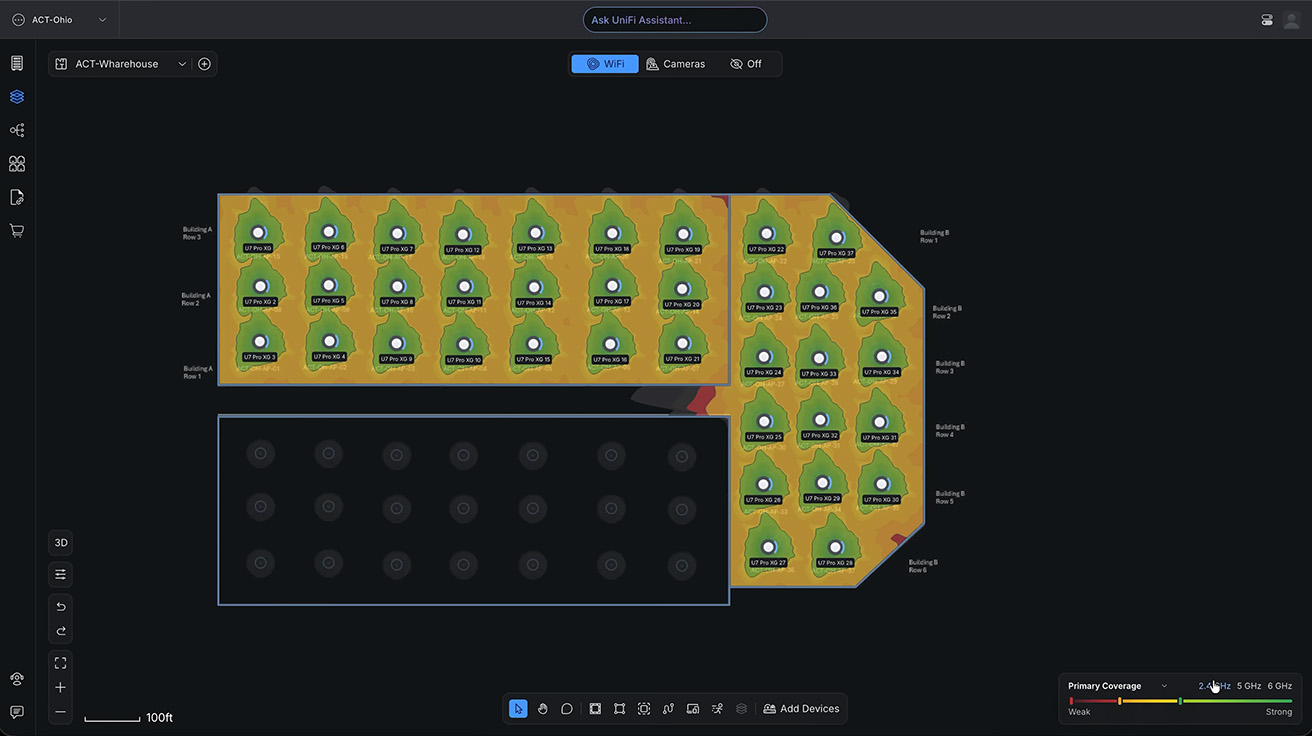Open the layered floorplan sidebar icon
Screen dimensions: 1312x736
(x=17, y=97)
